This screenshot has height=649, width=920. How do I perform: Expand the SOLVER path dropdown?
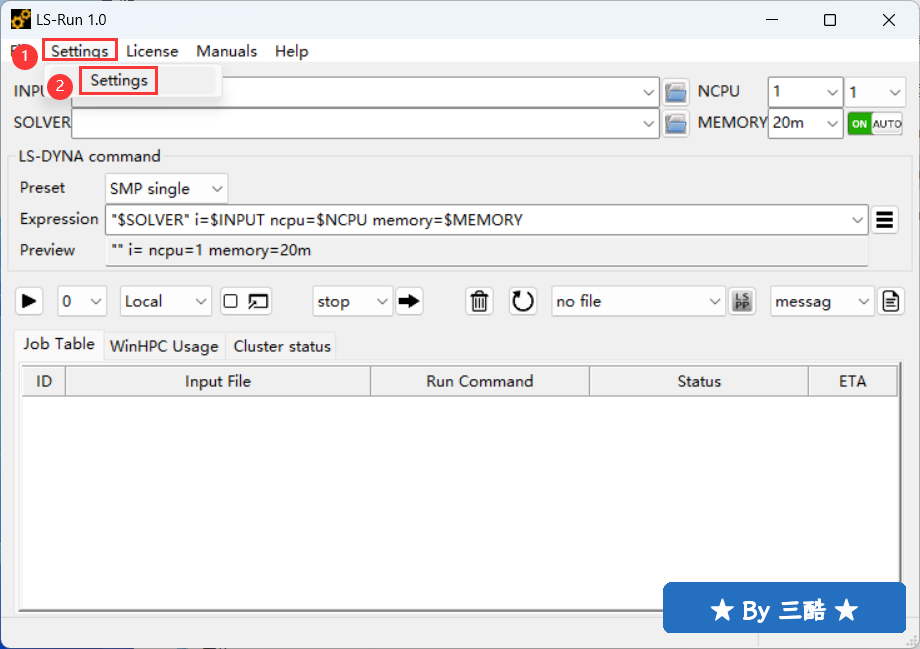648,123
